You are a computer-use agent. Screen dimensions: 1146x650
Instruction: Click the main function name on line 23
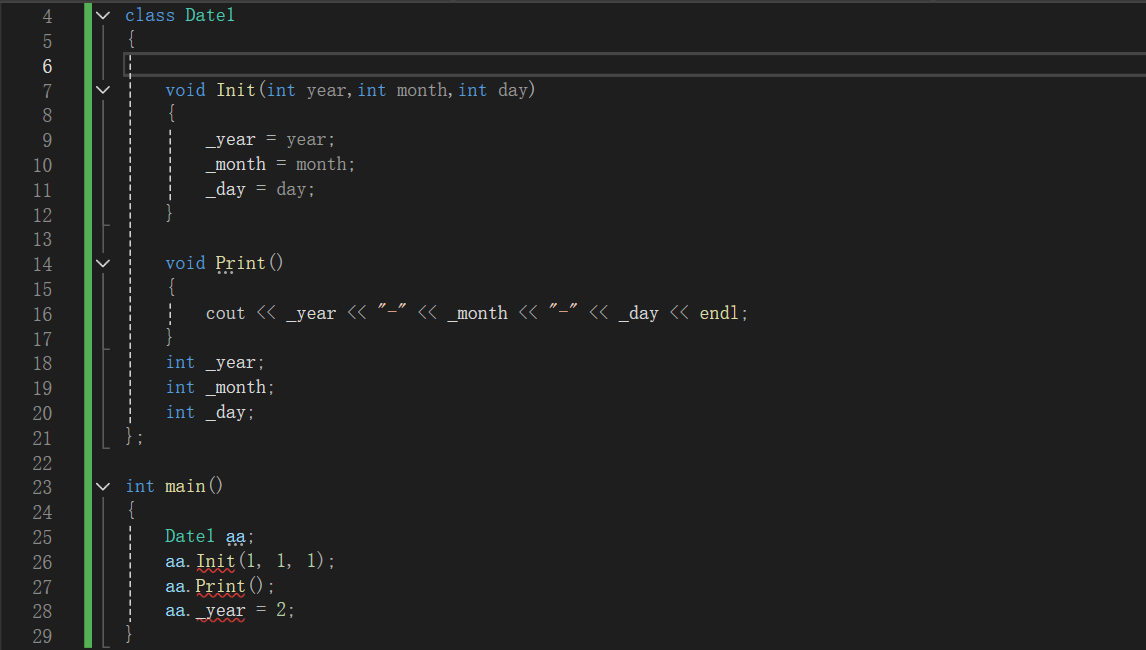[185, 486]
